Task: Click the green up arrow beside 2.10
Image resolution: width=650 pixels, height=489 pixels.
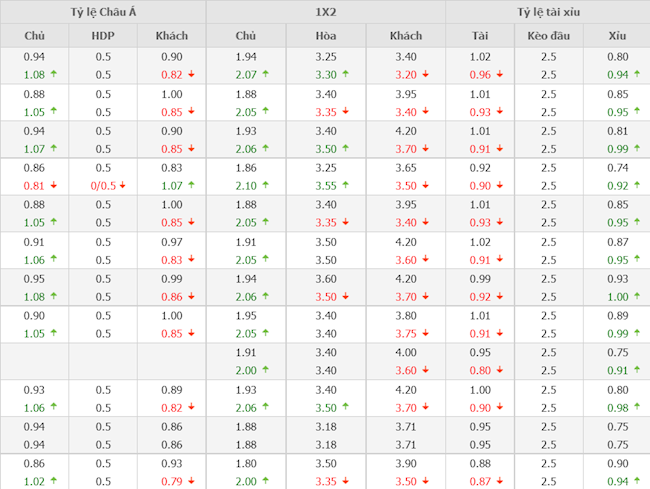Action: click(265, 186)
